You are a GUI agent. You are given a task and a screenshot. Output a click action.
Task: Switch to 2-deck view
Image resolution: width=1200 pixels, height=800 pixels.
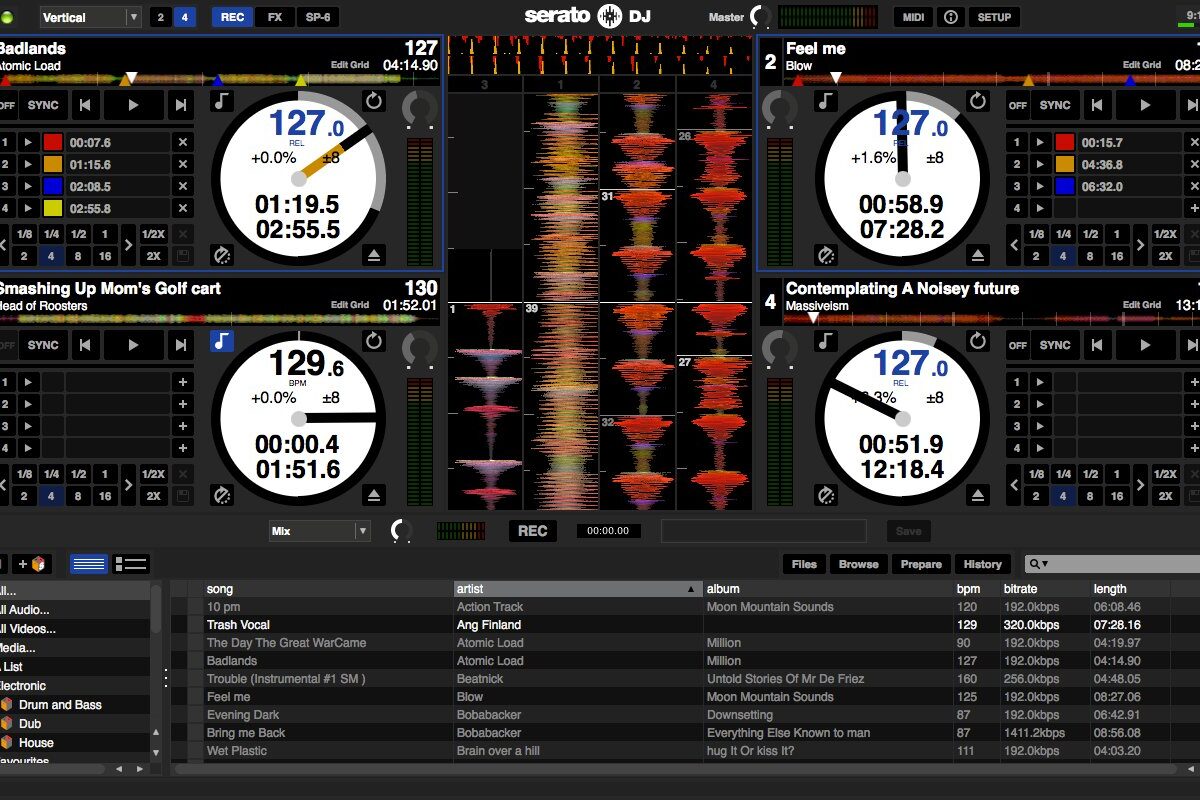click(x=161, y=17)
